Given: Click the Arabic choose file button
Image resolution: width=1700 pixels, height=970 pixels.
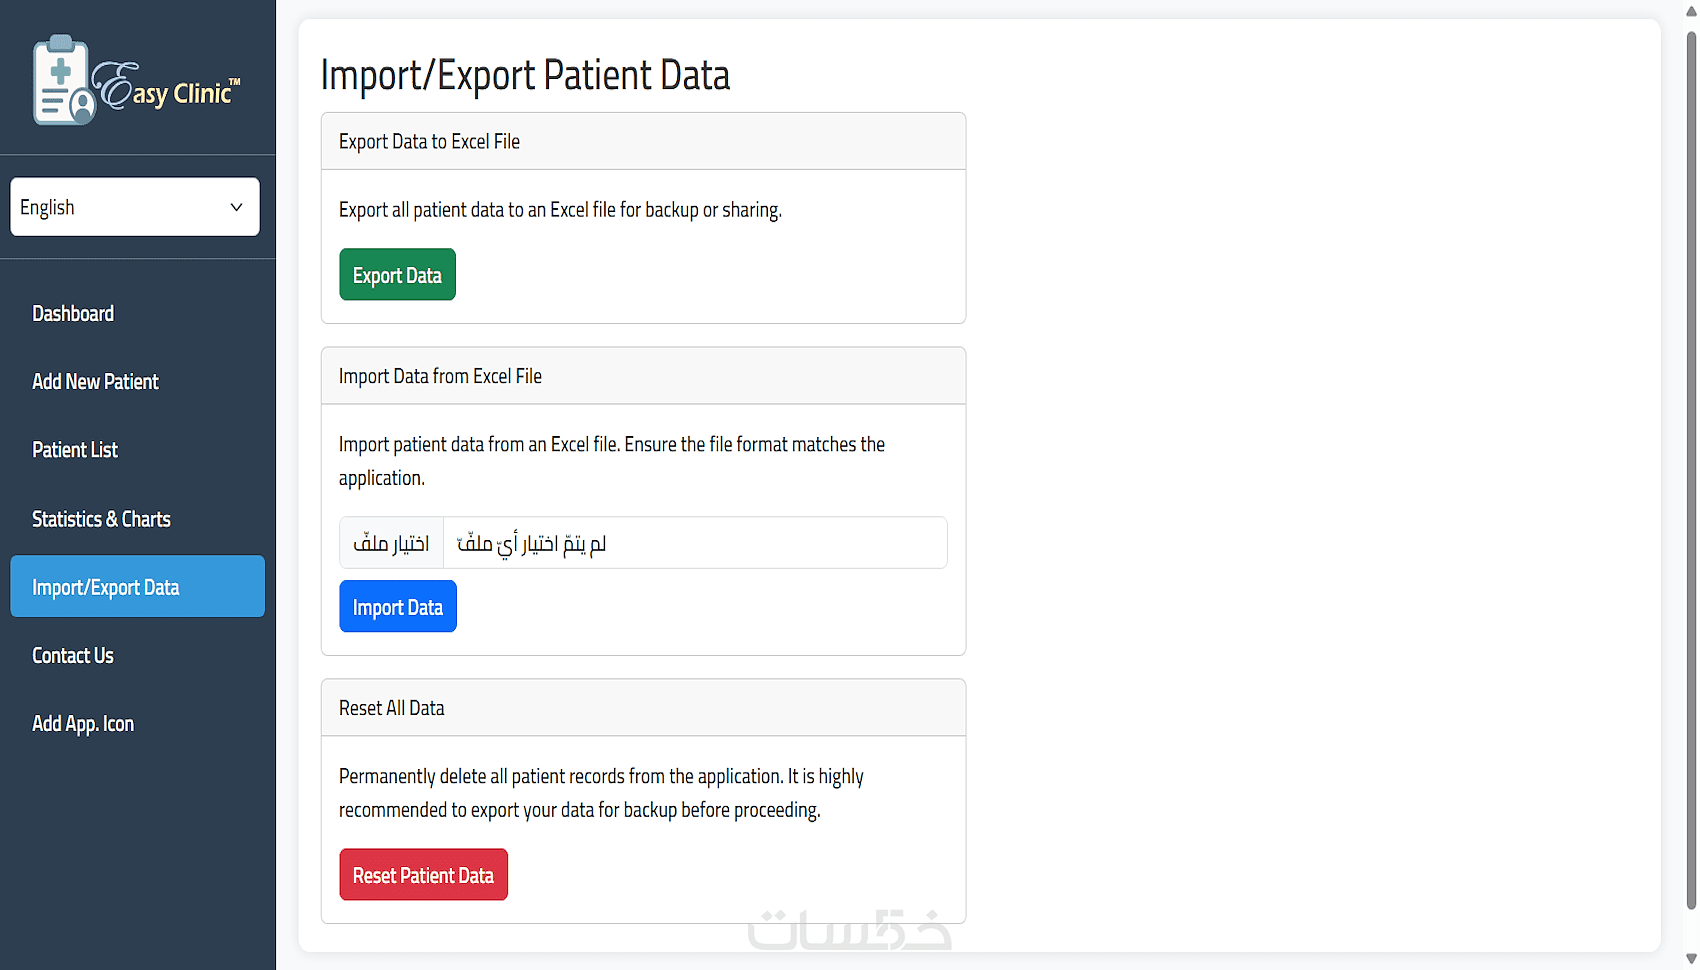Looking at the screenshot, I should (x=391, y=543).
